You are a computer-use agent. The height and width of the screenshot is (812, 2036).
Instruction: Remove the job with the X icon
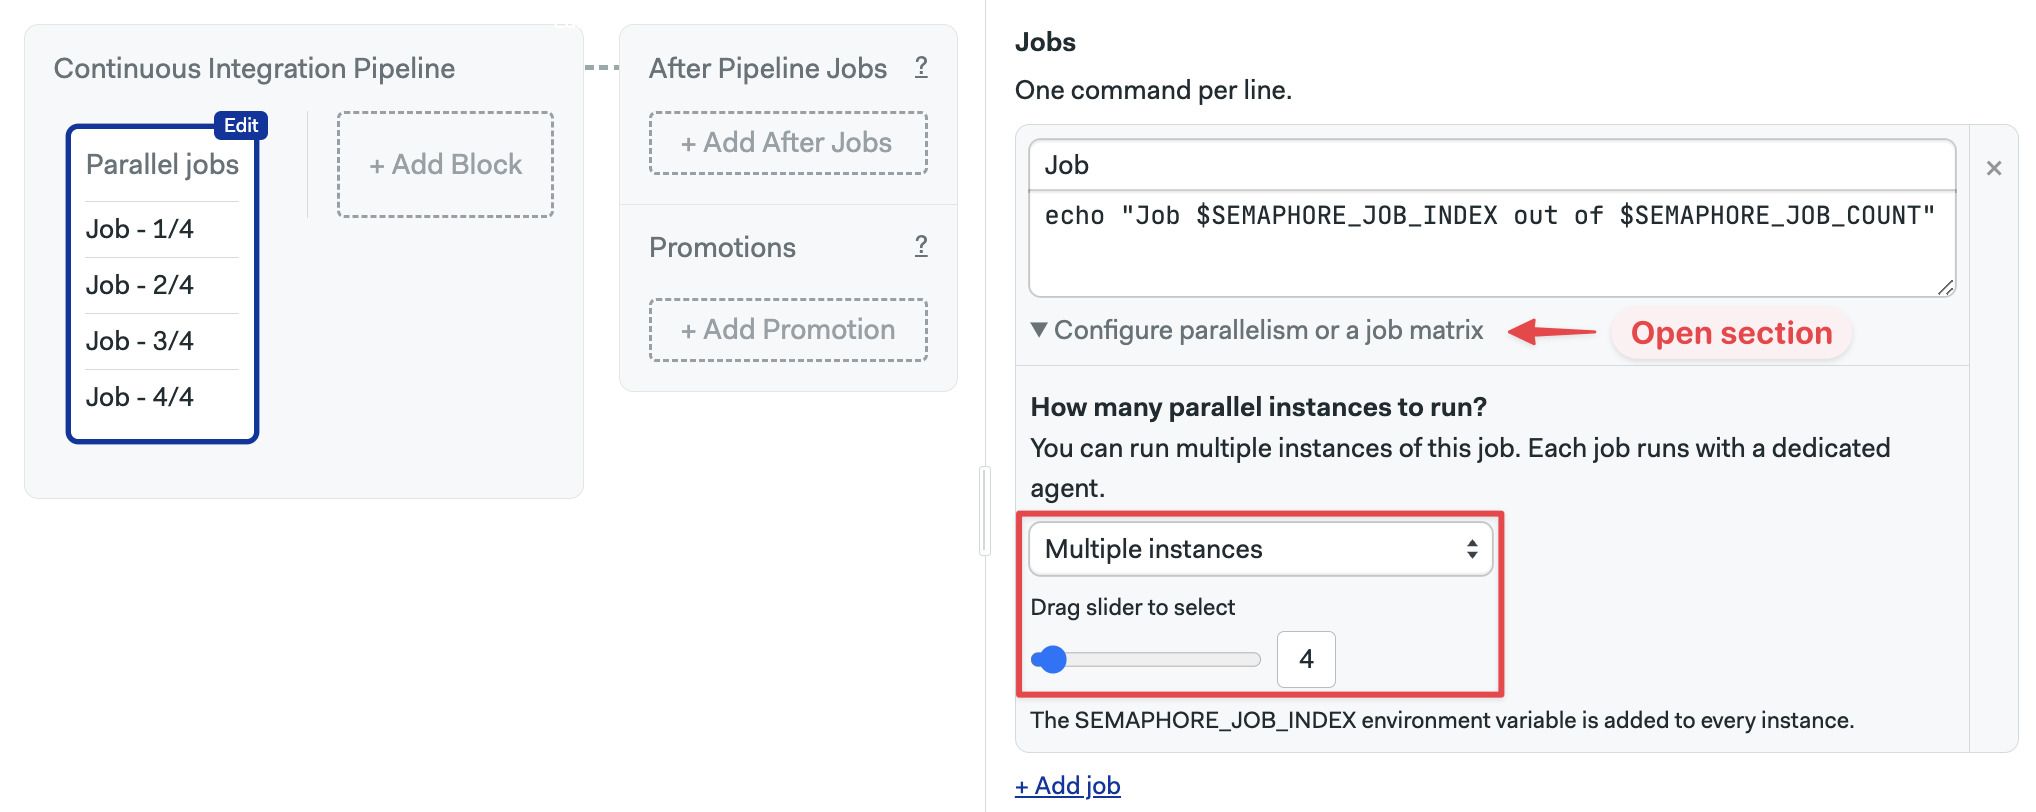pos(1994,168)
